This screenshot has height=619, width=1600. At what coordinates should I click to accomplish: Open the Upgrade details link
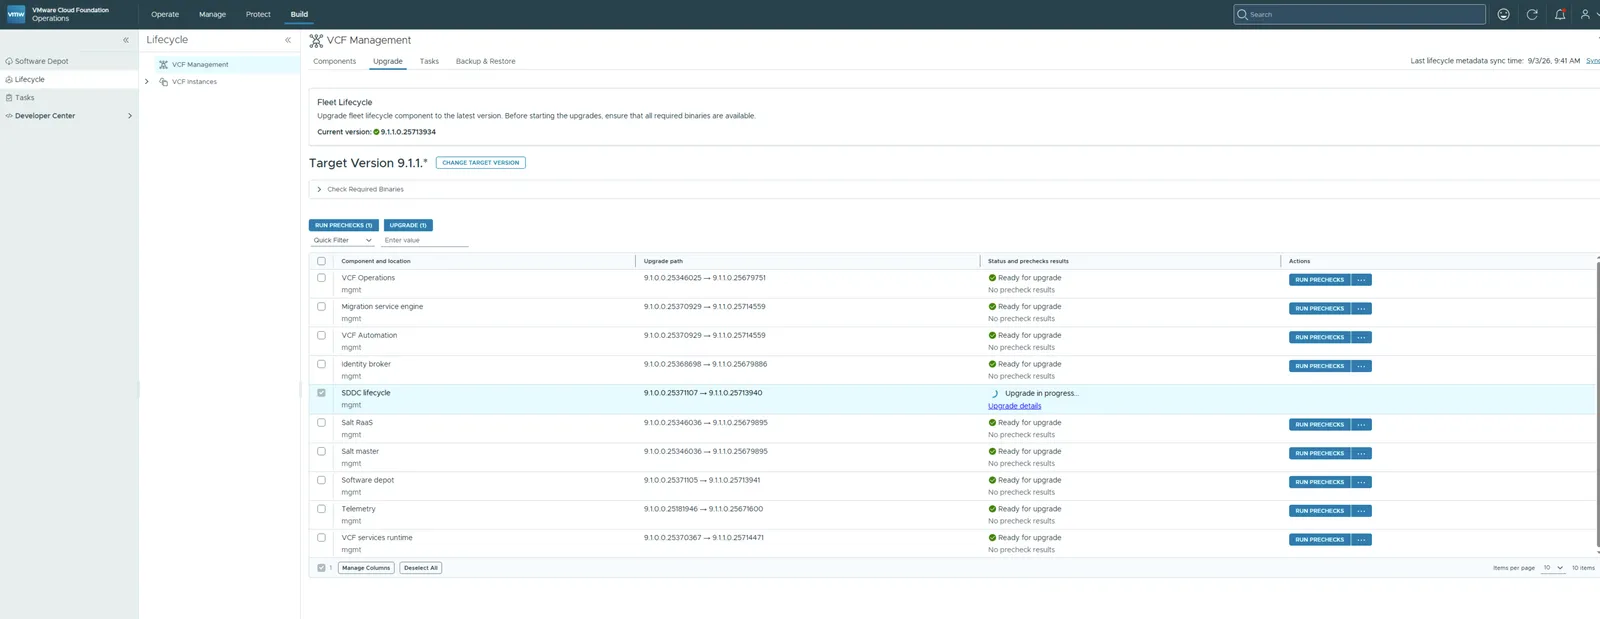click(1014, 406)
